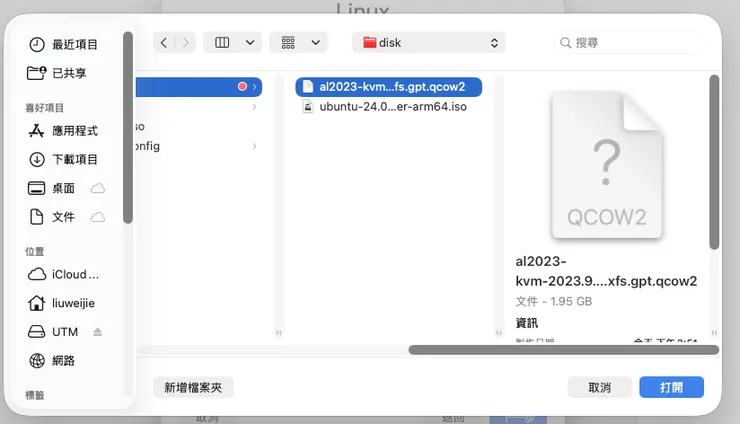The height and width of the screenshot is (424, 740).
Task: Click the Documents iCloud status cloud icon
Action: point(98,217)
